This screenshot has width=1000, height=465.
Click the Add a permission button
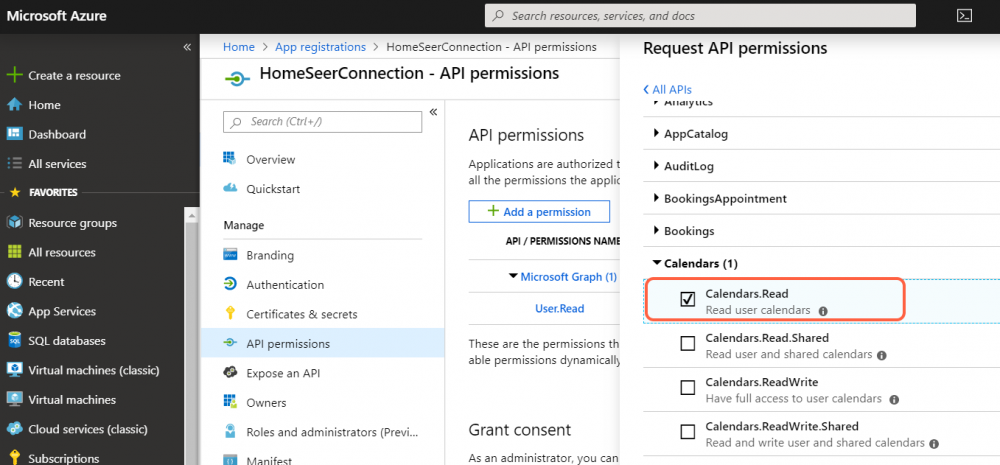pos(539,211)
